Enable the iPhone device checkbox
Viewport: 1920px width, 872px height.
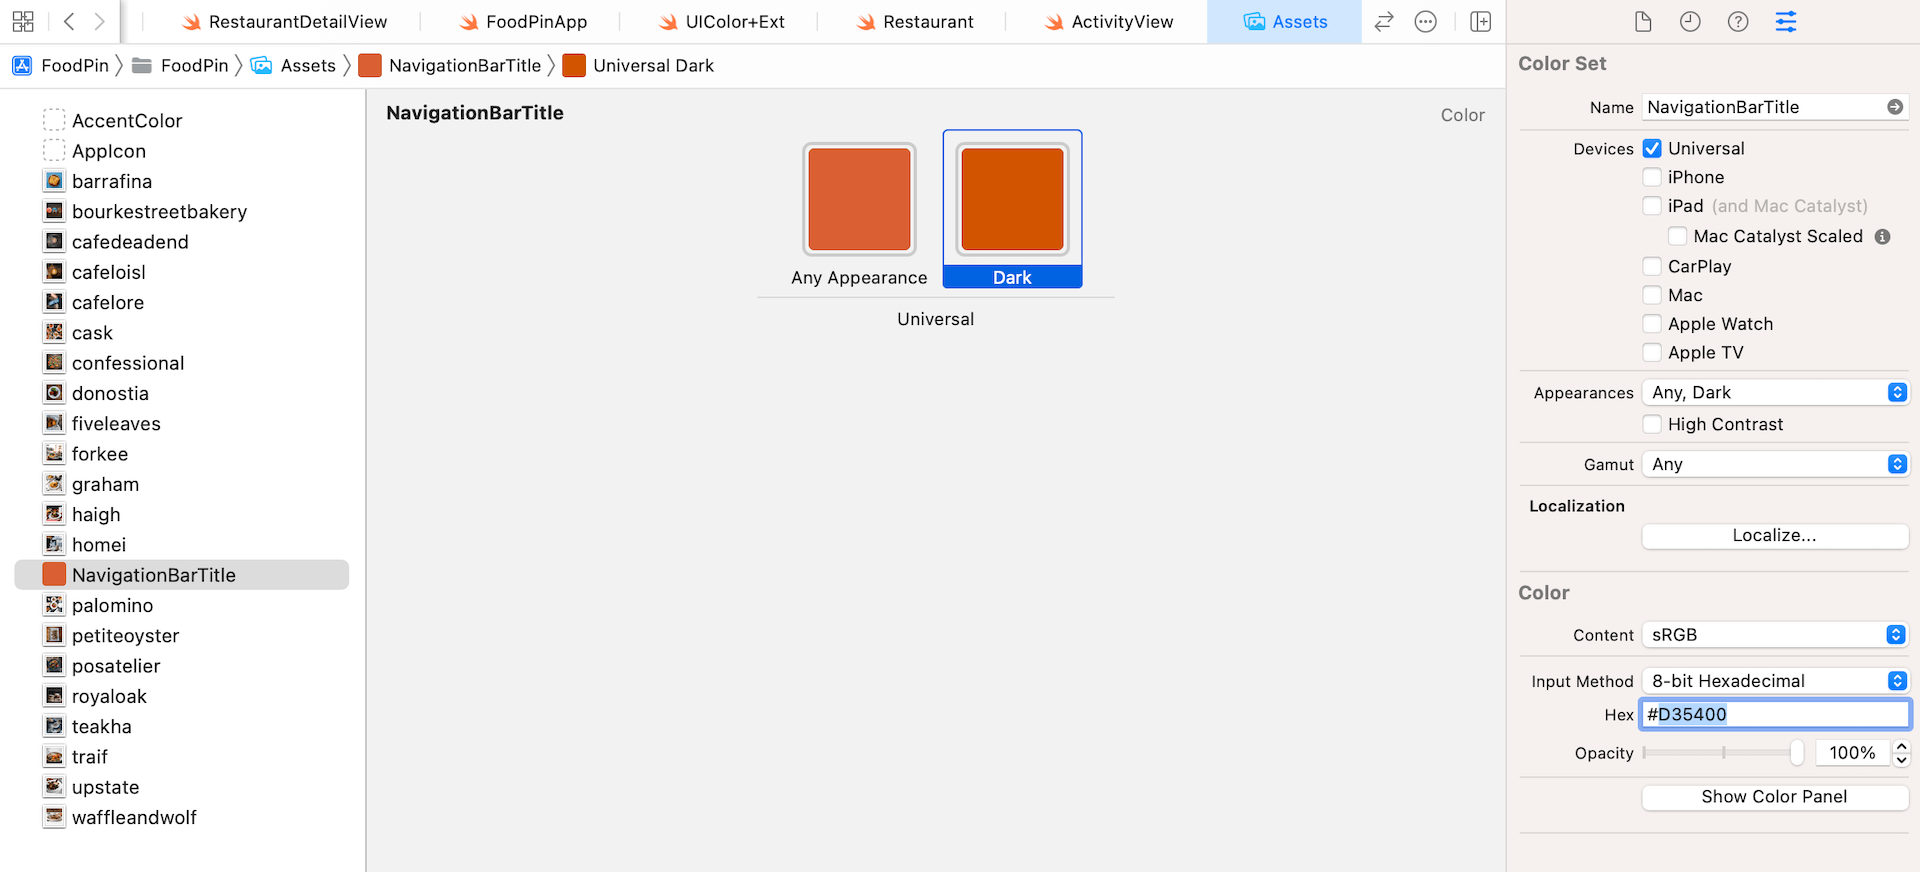coord(1652,177)
